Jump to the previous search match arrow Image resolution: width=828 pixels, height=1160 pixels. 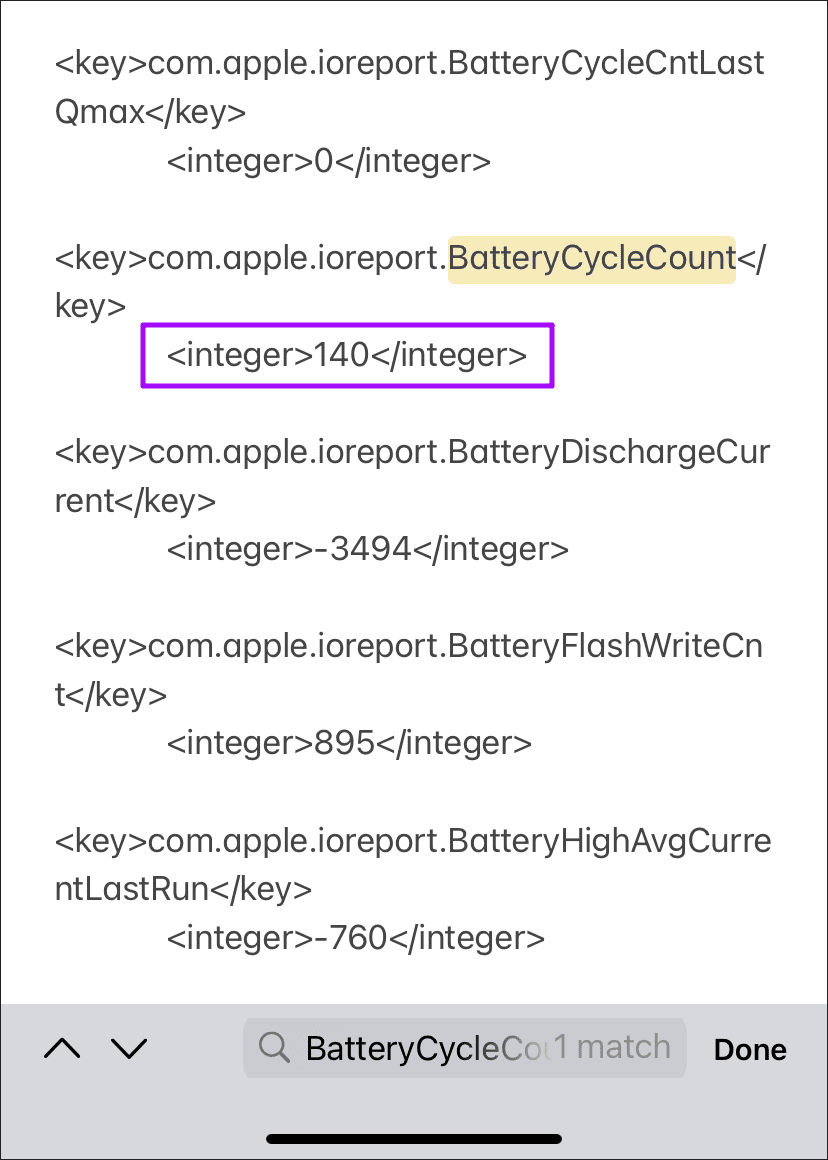pos(63,1048)
